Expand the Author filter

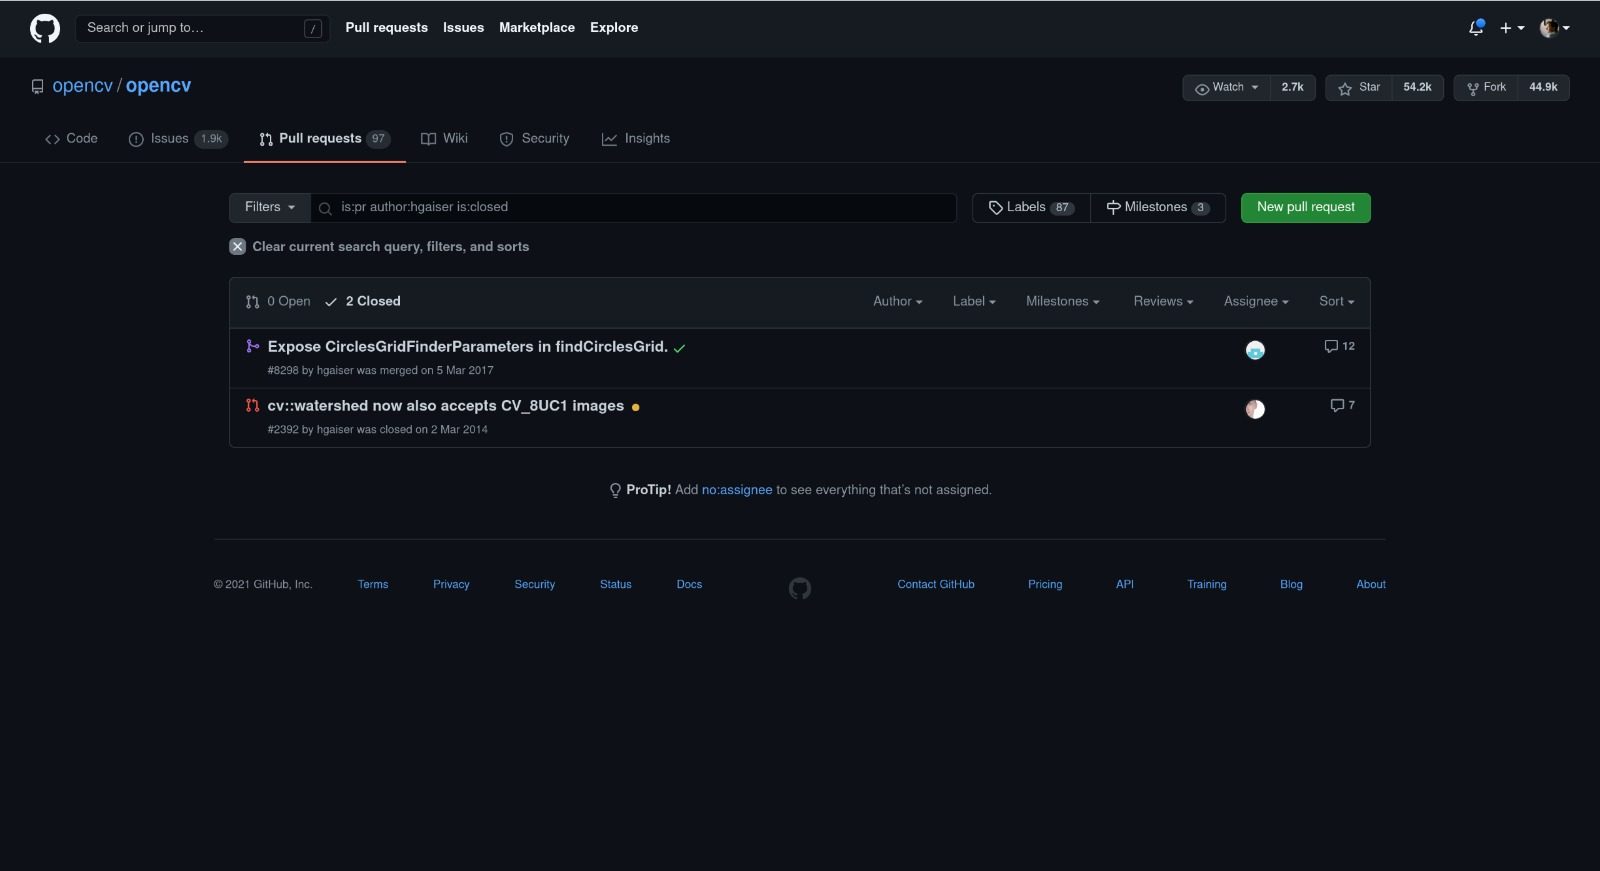click(x=898, y=301)
